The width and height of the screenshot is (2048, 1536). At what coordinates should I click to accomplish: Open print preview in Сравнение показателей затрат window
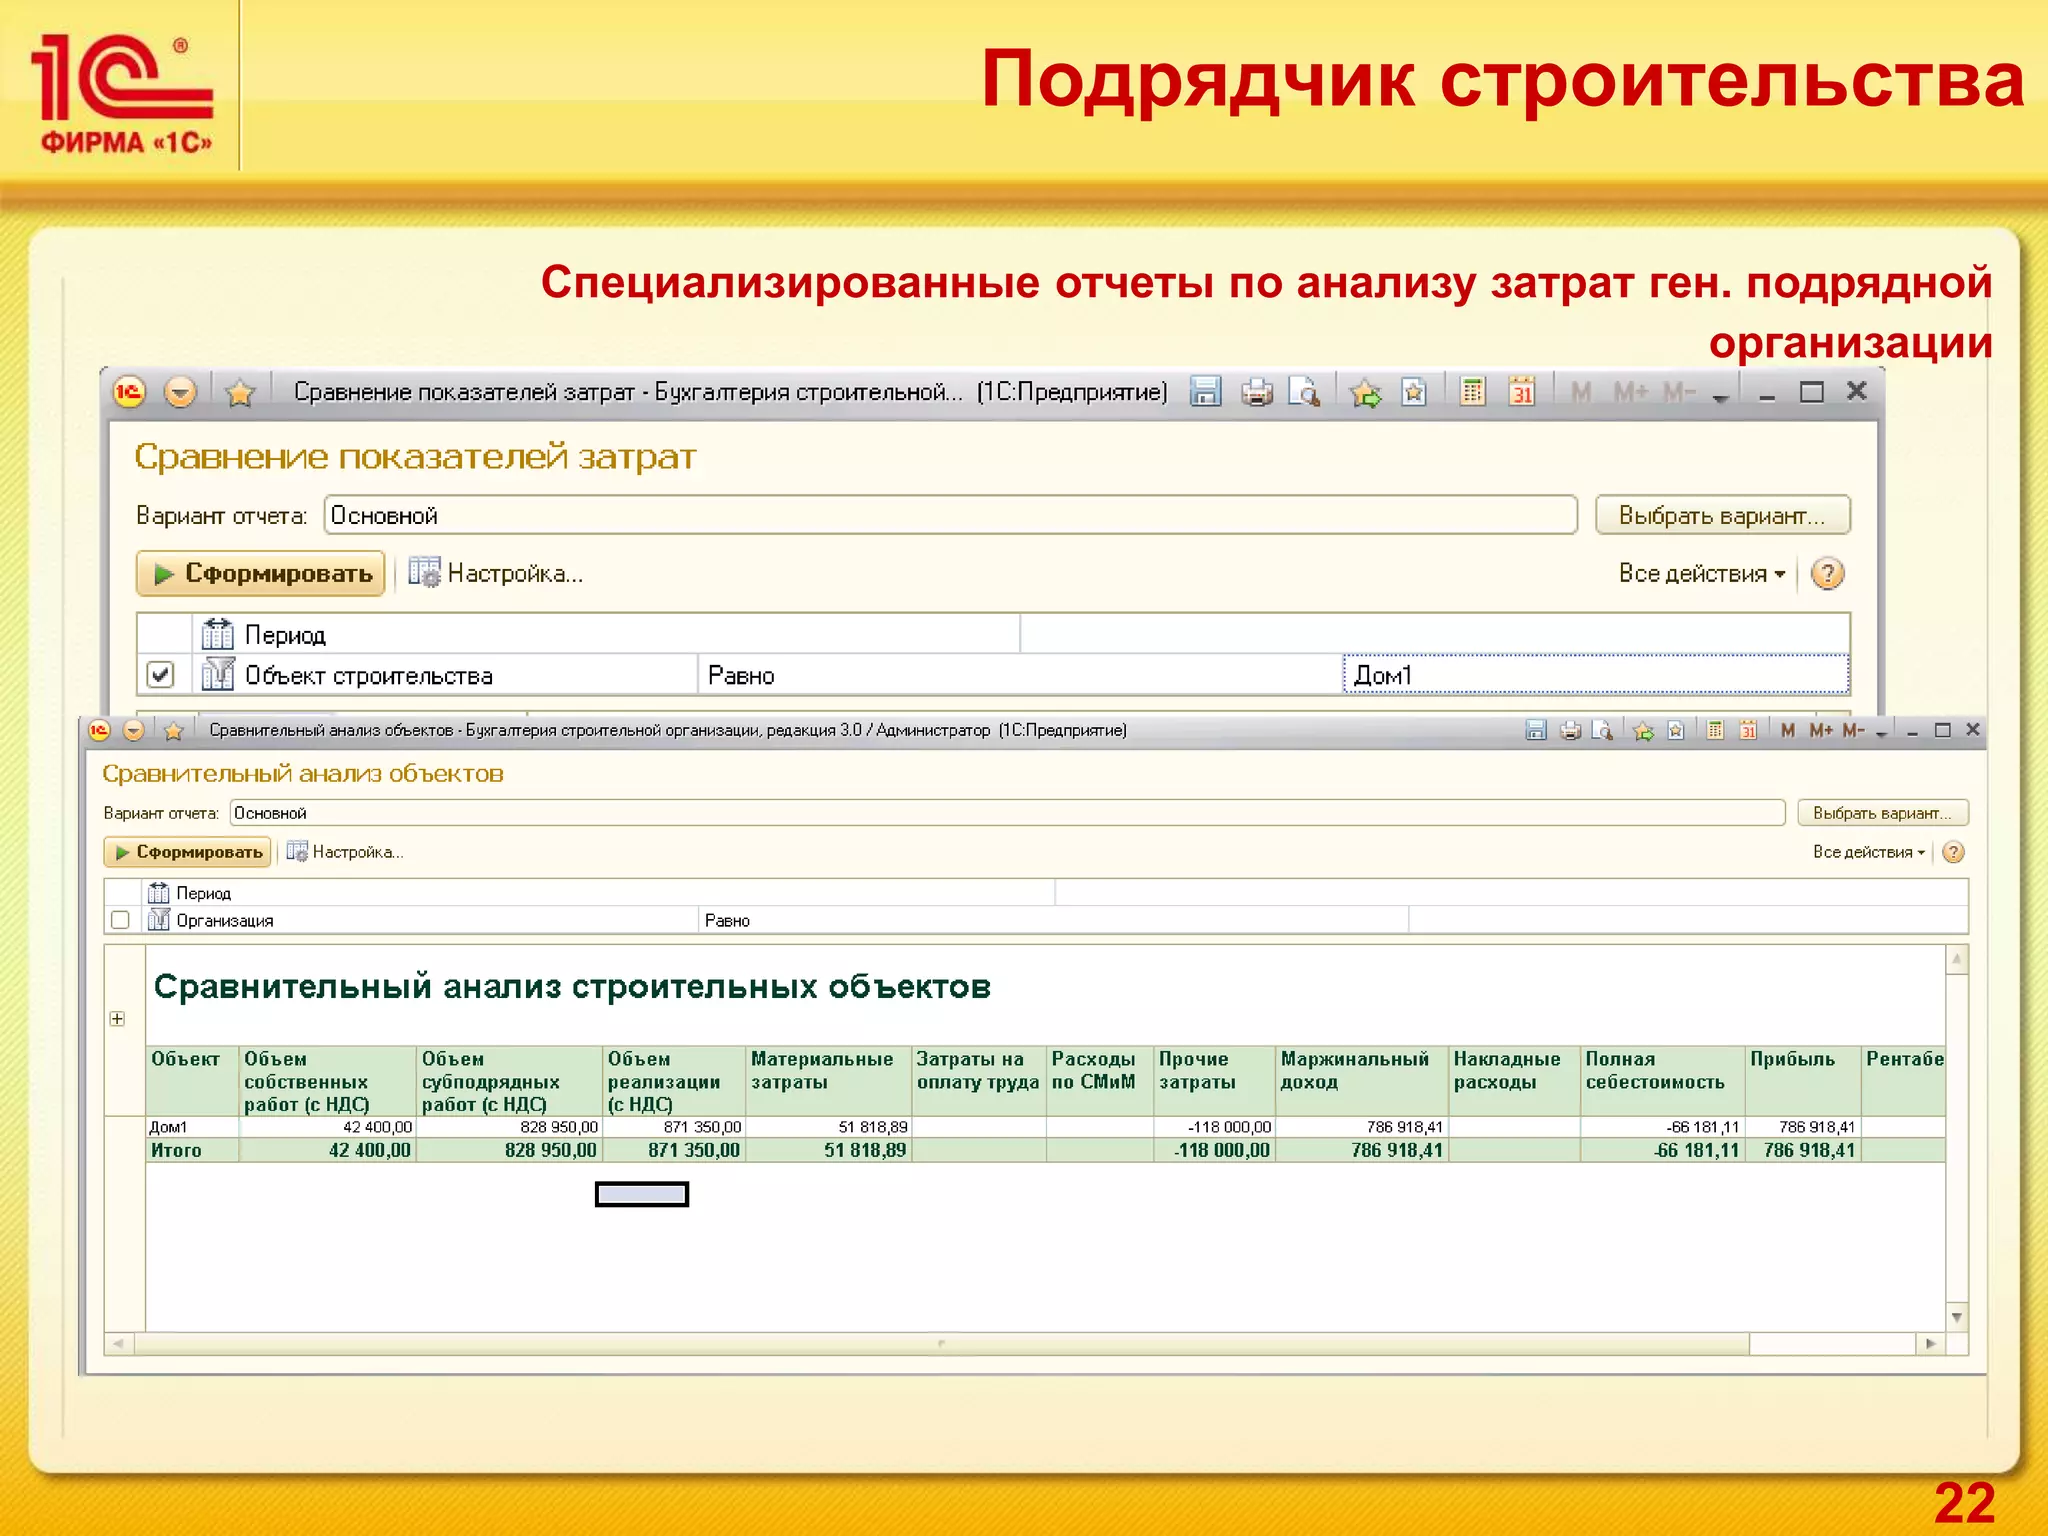point(1305,392)
